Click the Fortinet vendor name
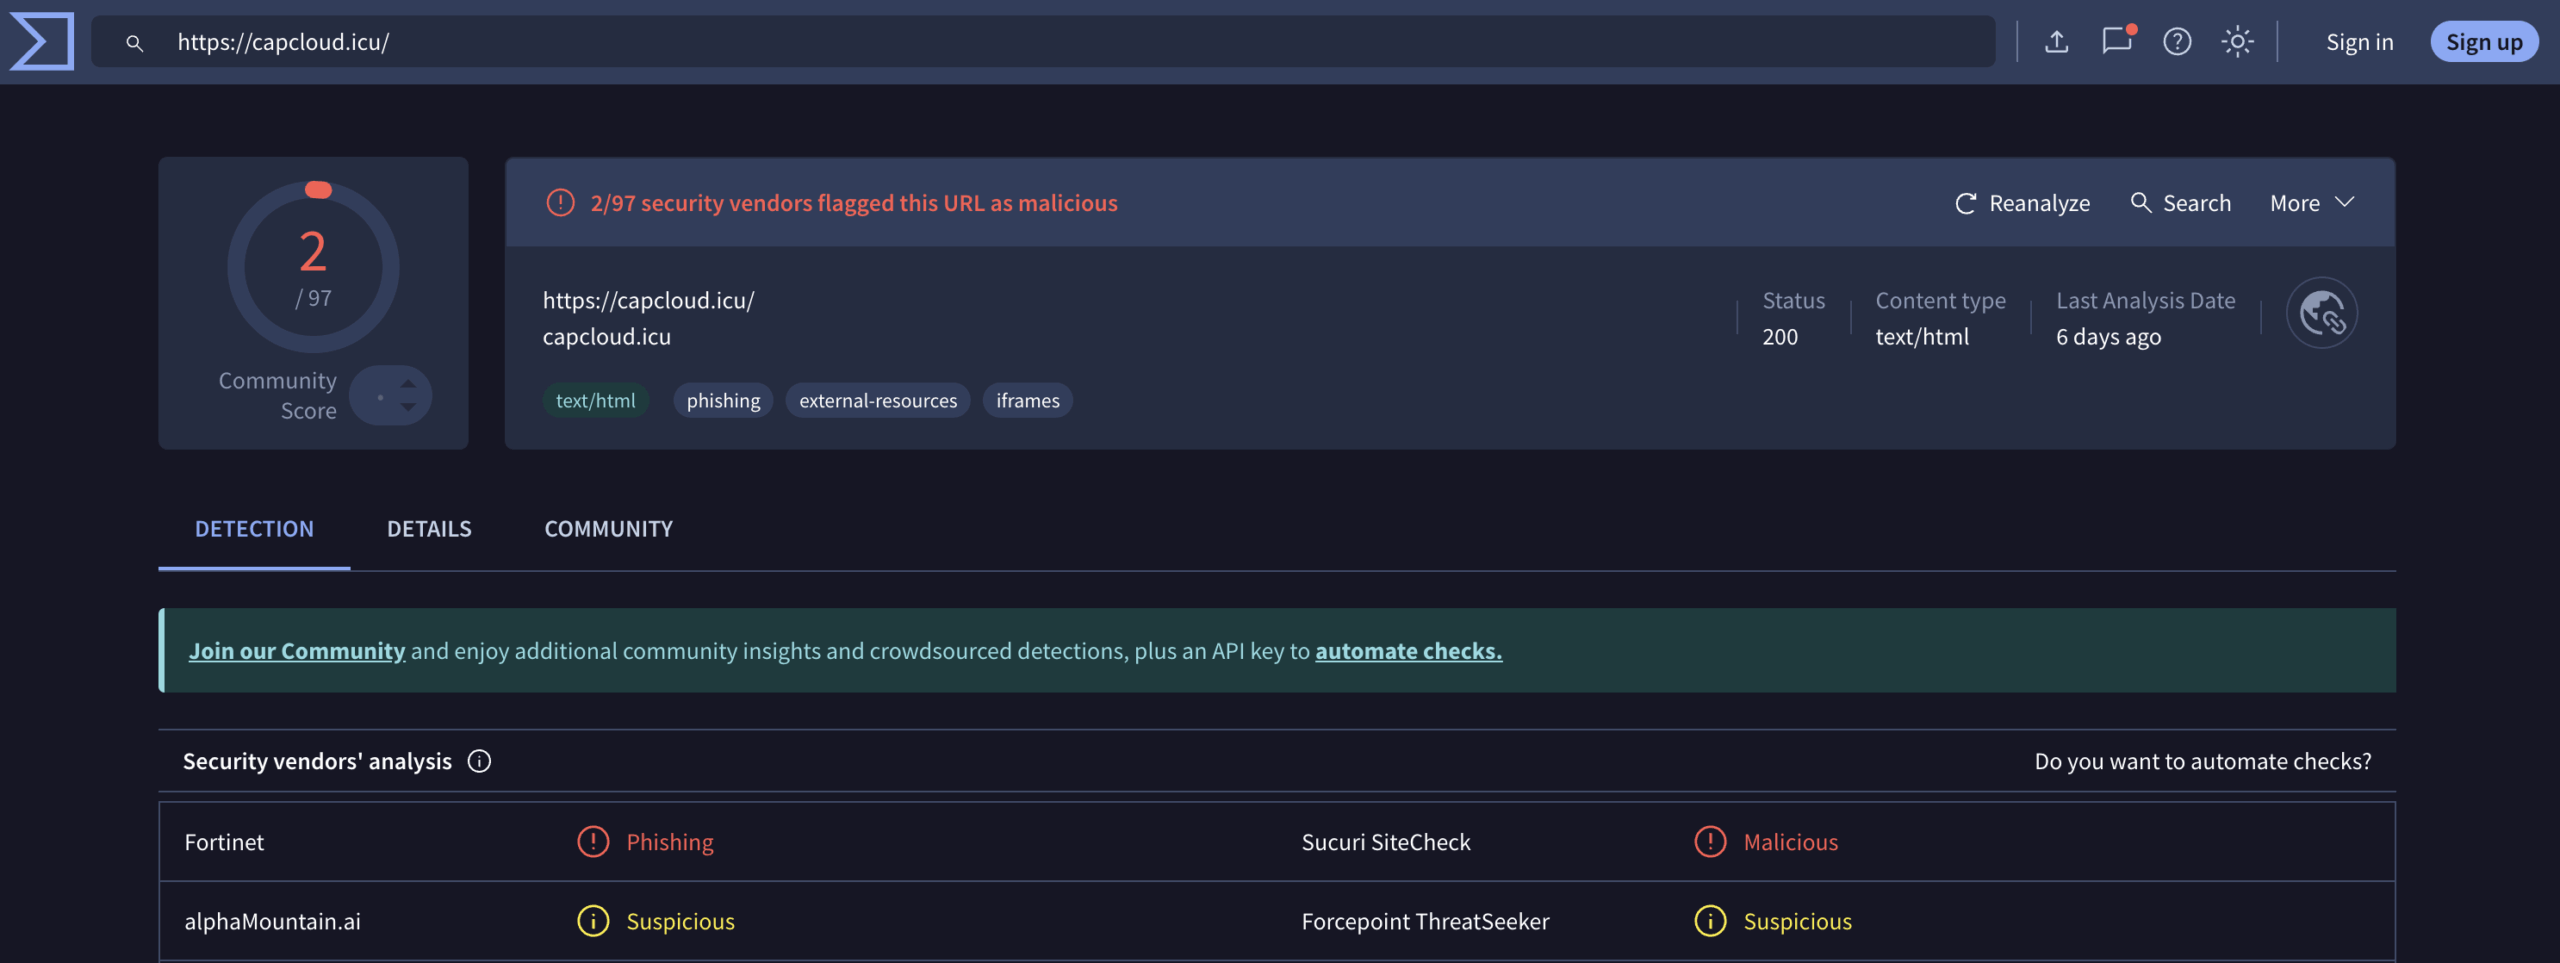The width and height of the screenshot is (2560, 963). [x=224, y=842]
